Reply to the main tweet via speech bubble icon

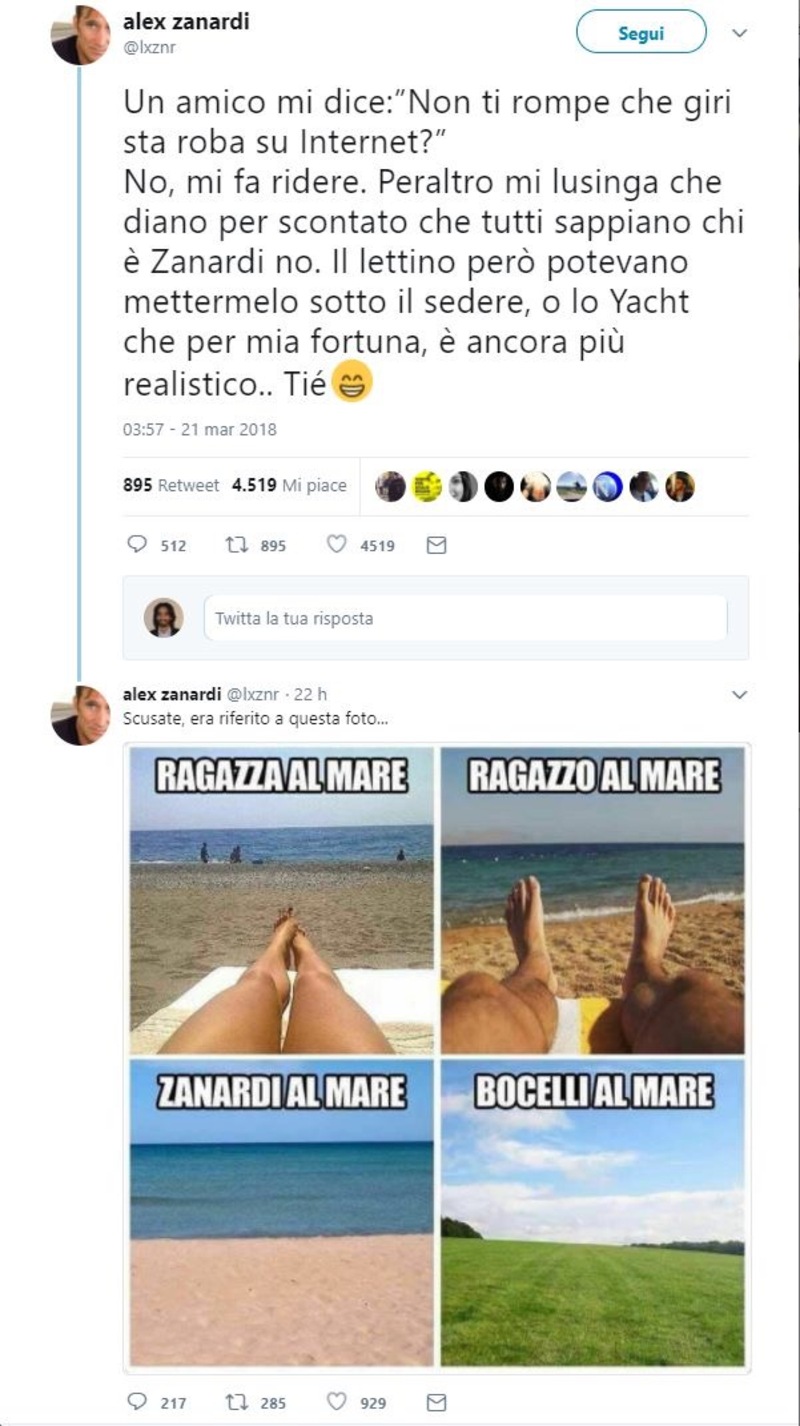(x=138, y=545)
